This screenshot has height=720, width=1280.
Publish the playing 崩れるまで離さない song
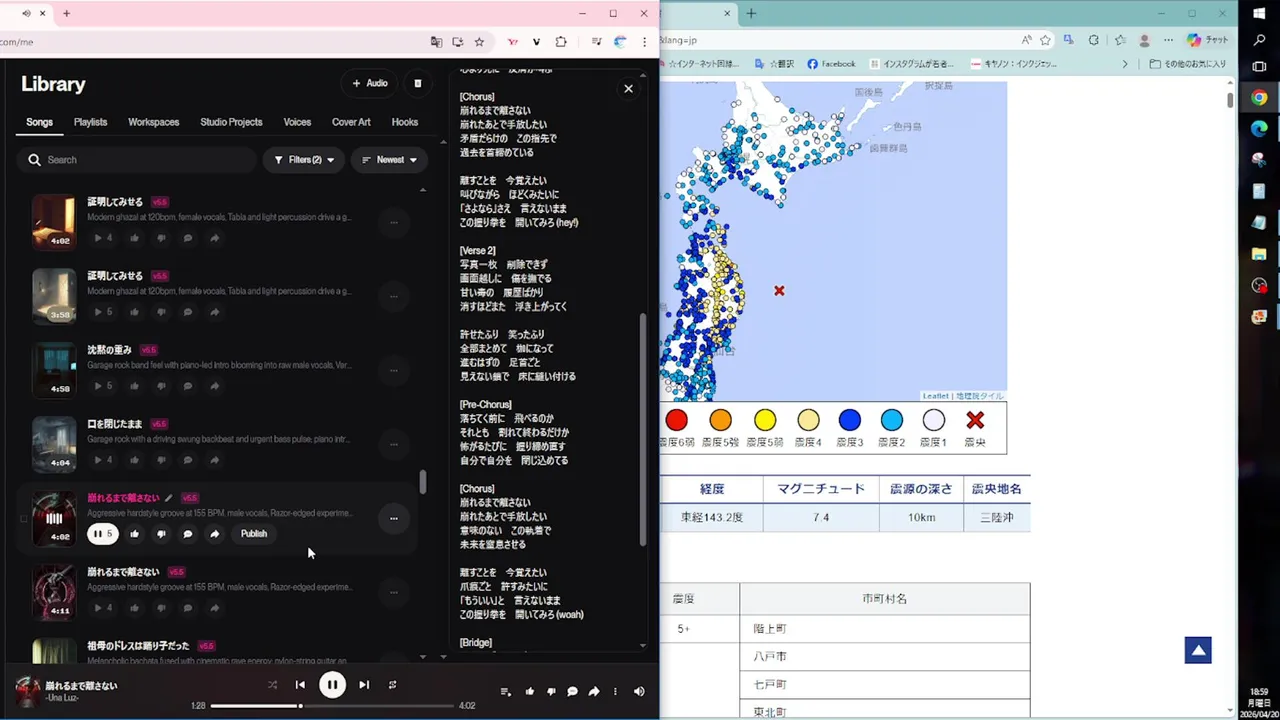point(254,534)
